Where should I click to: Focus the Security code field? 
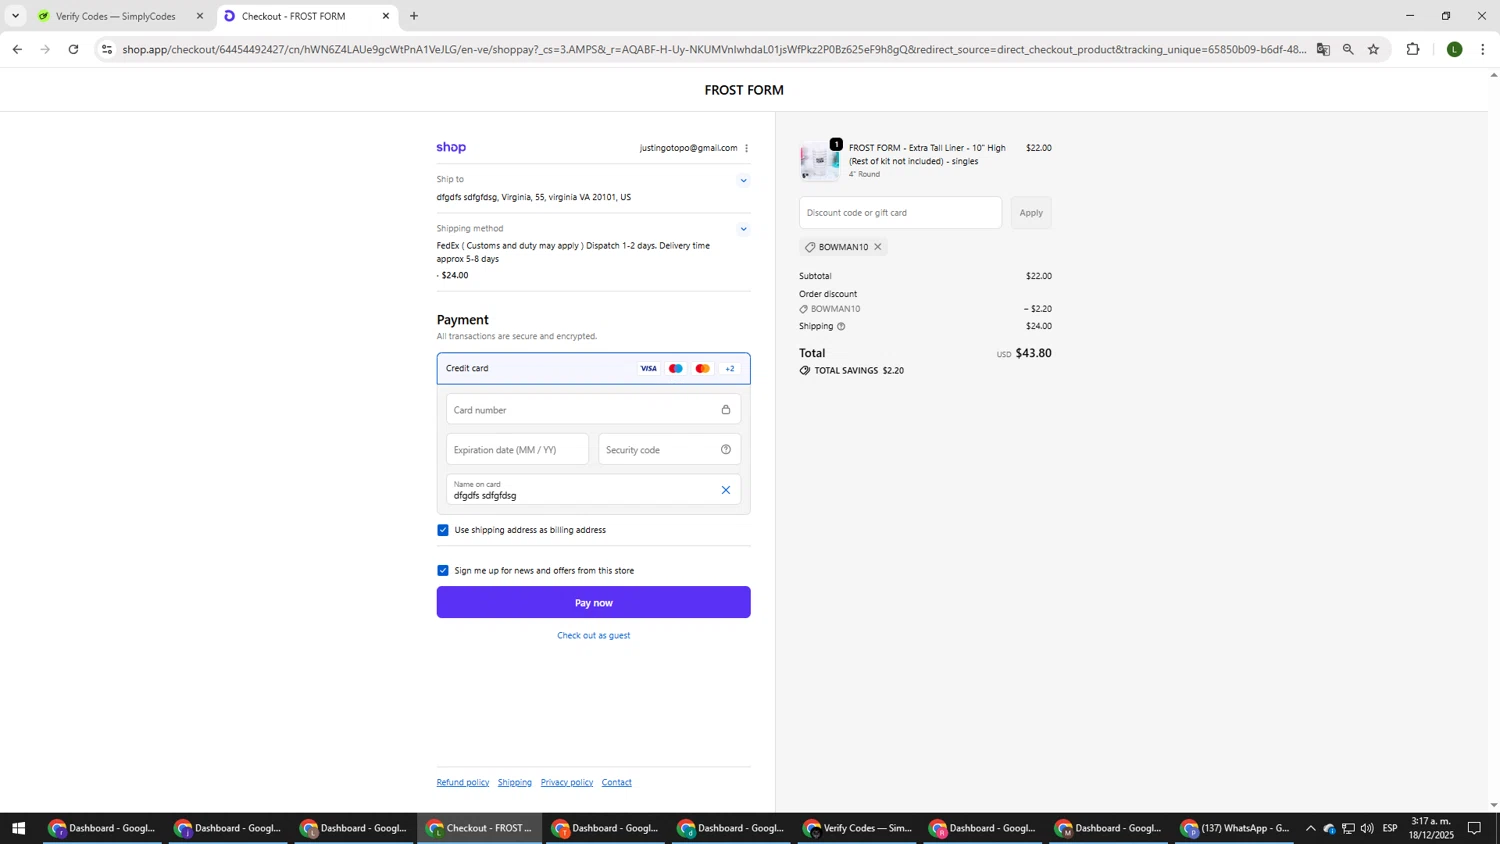[x=669, y=450]
